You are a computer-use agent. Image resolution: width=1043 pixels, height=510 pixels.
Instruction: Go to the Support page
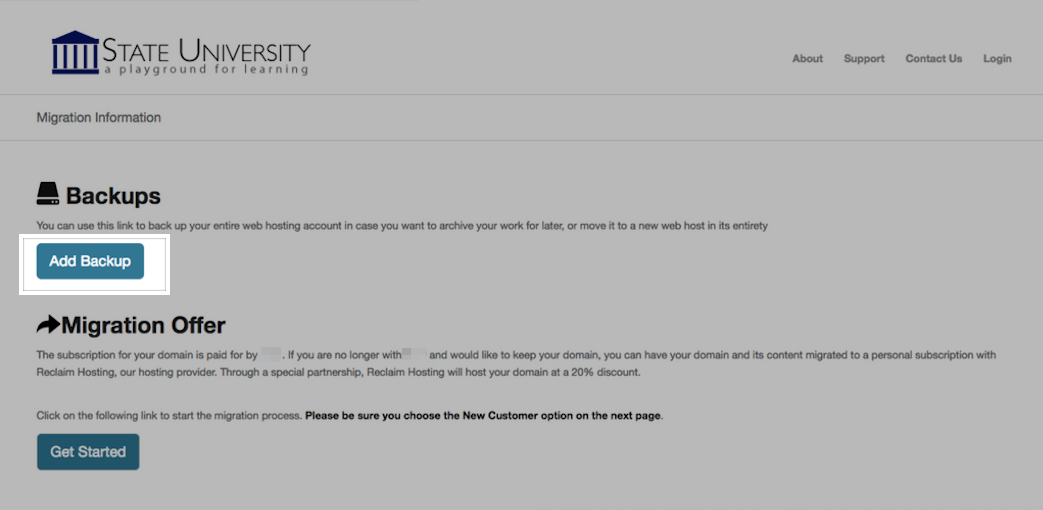point(864,59)
